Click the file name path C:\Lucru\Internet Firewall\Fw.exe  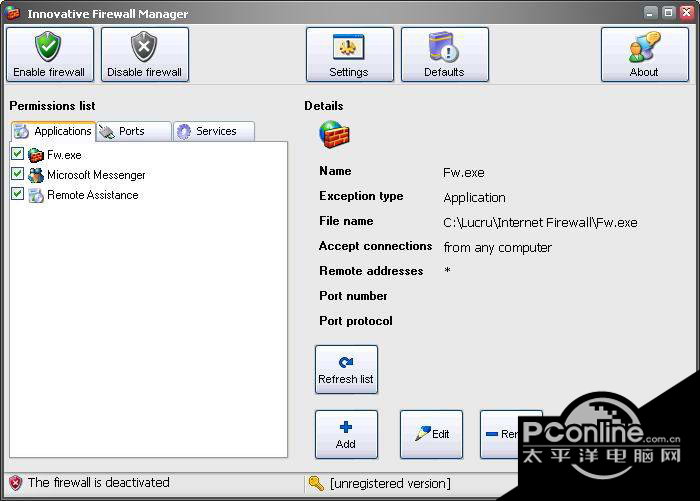pos(540,222)
